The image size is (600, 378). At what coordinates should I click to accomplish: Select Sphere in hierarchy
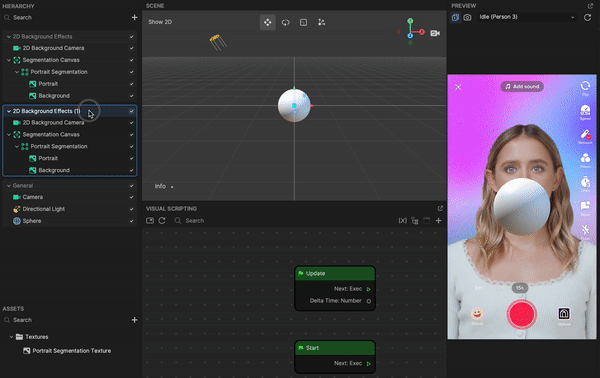point(32,221)
